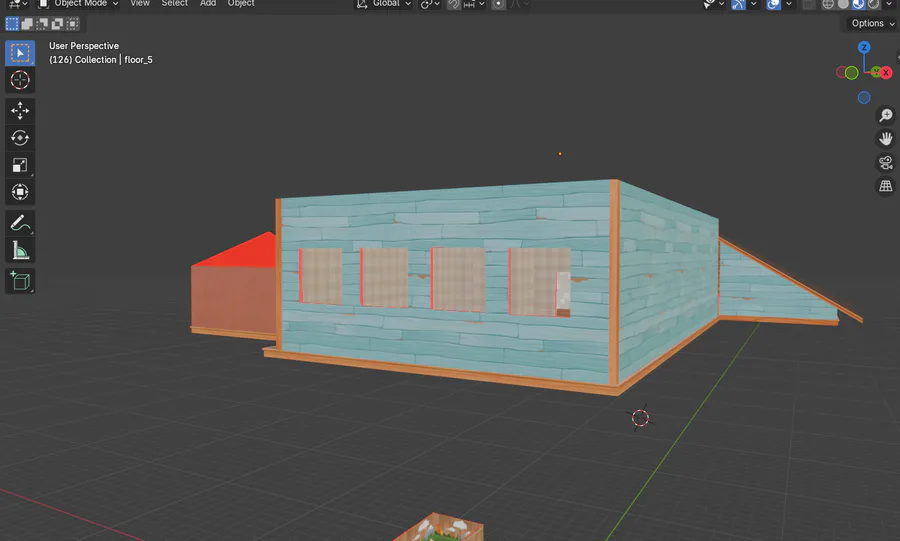Viewport: 900px width, 541px height.
Task: Open the shading options arrow
Action: click(889, 4)
